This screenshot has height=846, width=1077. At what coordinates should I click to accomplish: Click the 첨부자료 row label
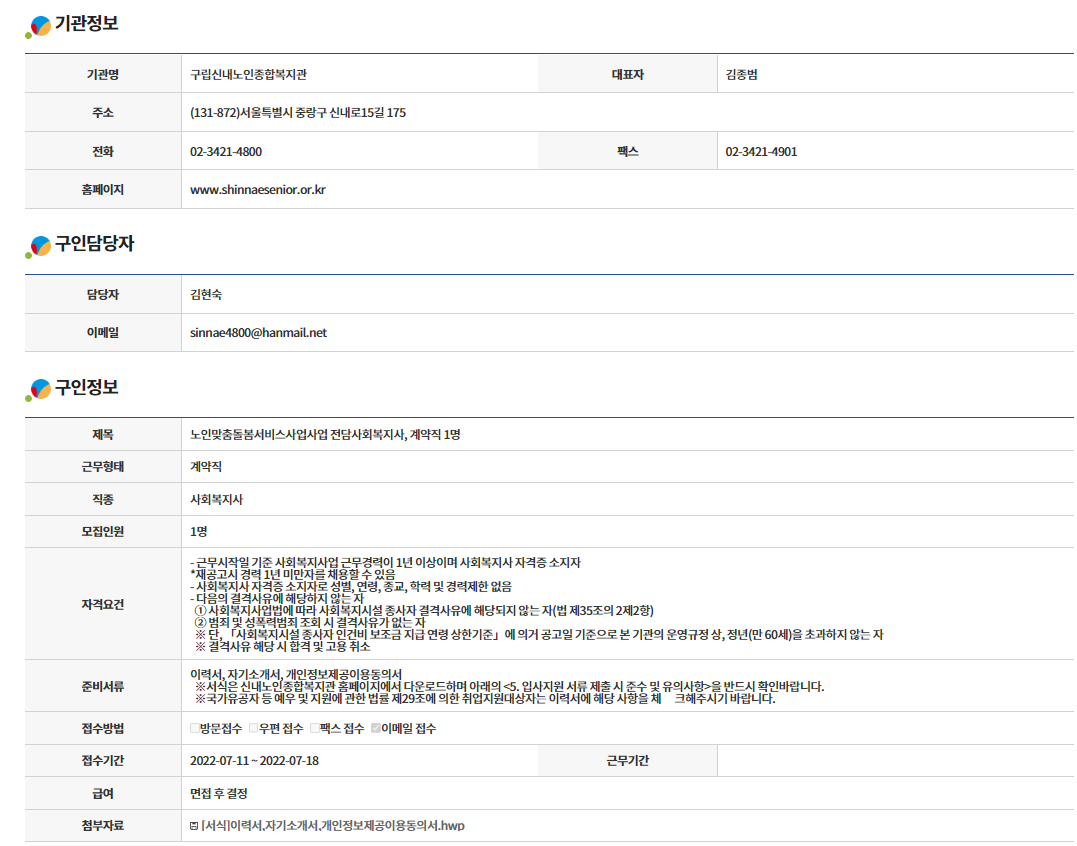[103, 826]
